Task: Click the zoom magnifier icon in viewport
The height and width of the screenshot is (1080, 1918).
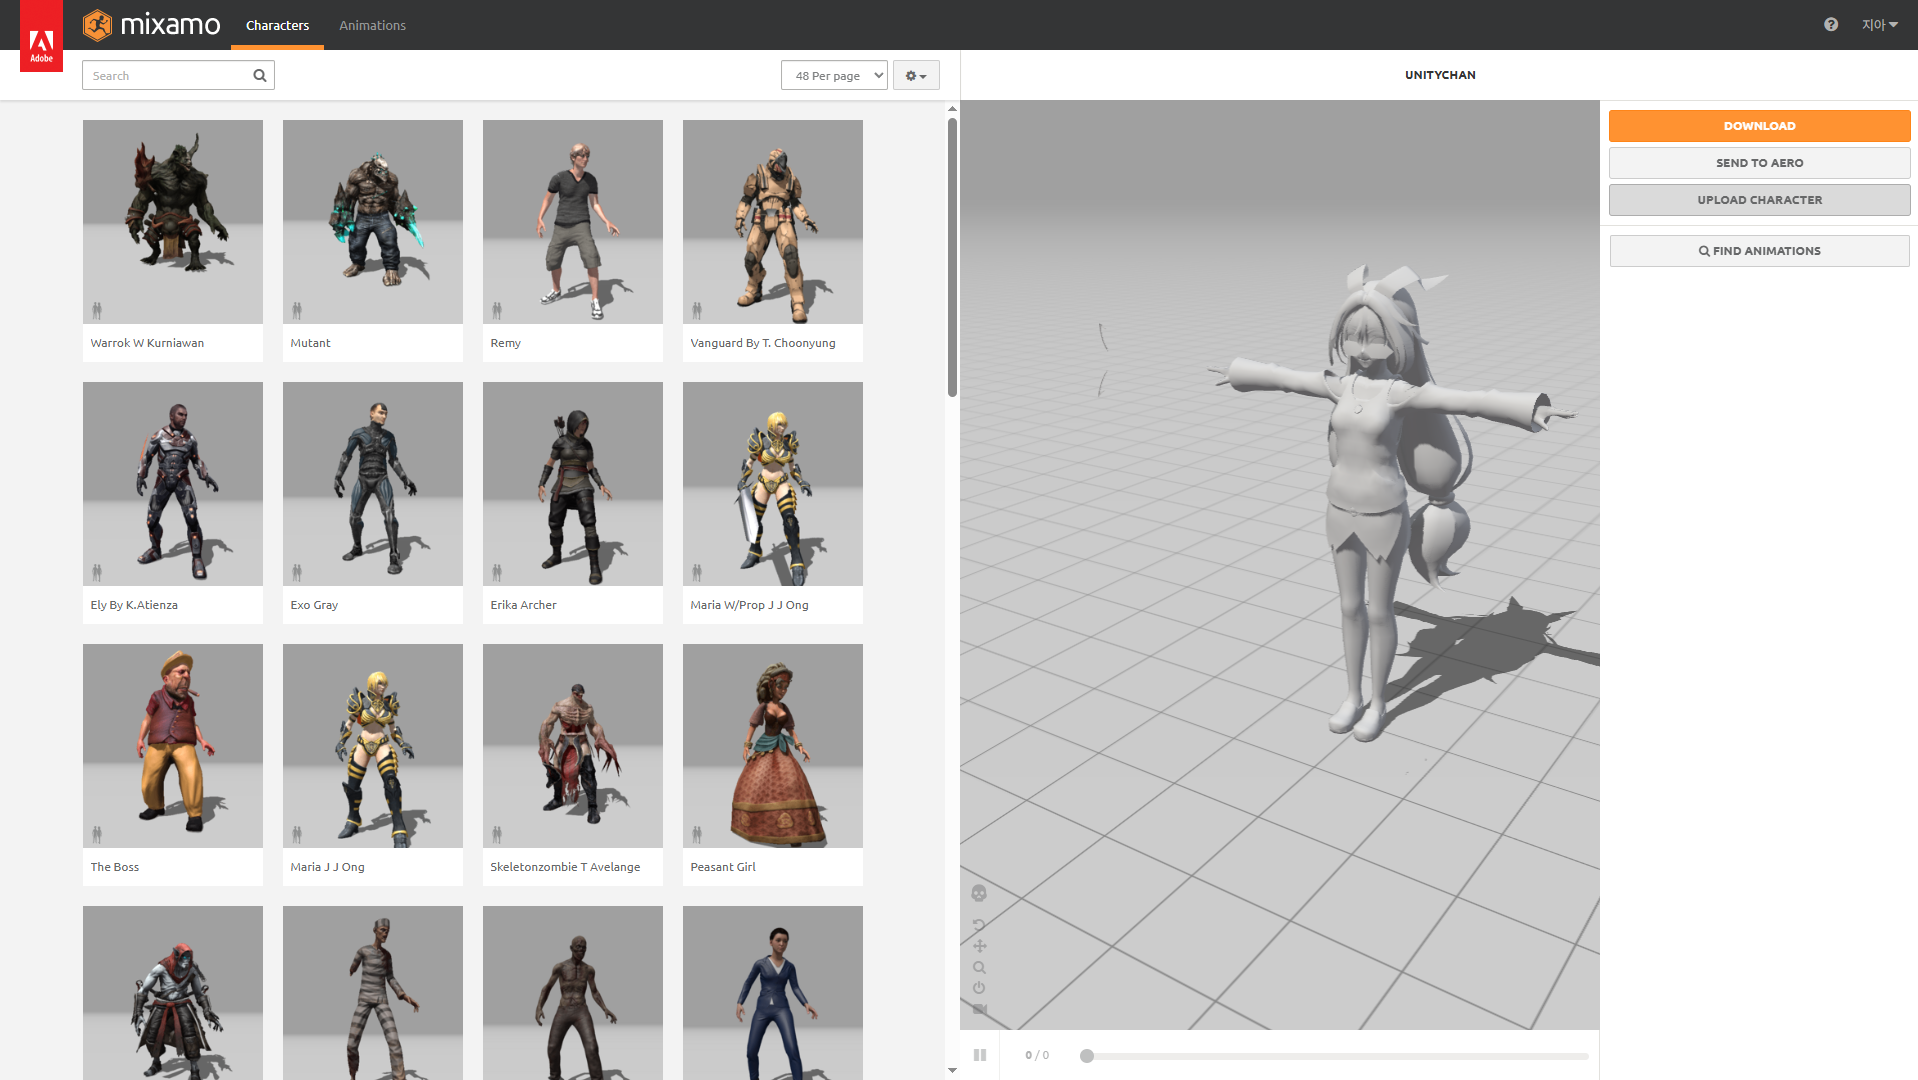Action: tap(979, 967)
